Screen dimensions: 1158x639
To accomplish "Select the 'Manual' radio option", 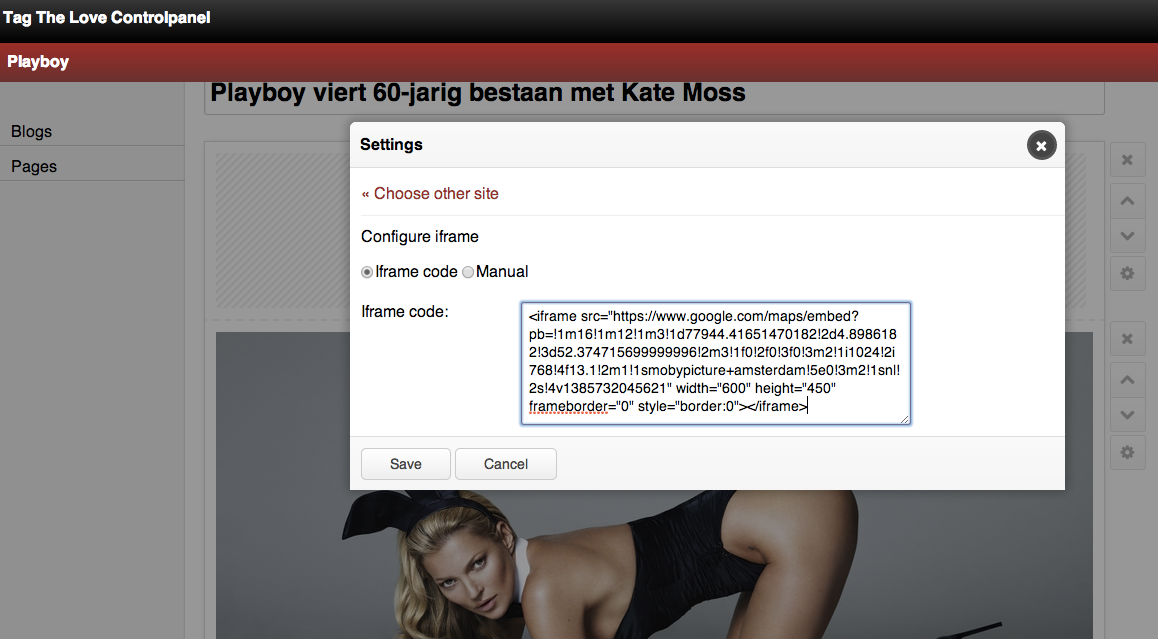I will coord(468,272).
